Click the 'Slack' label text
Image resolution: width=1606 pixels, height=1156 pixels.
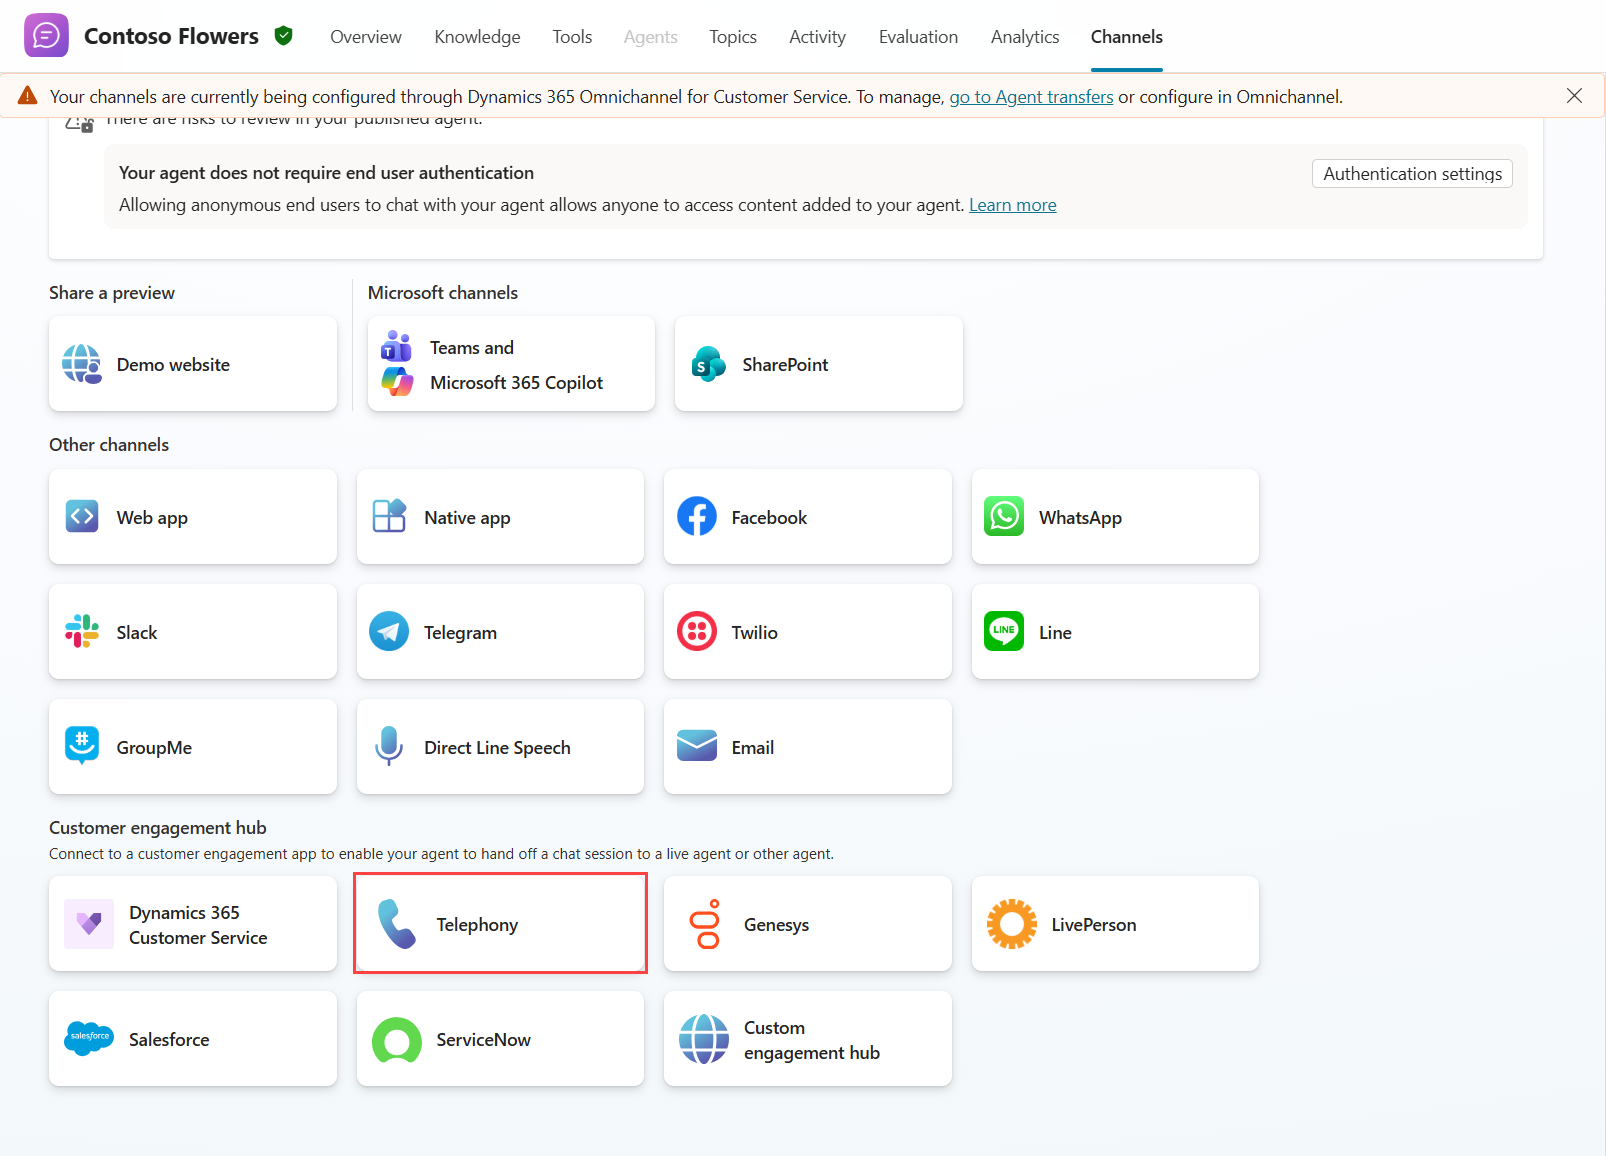[137, 633]
